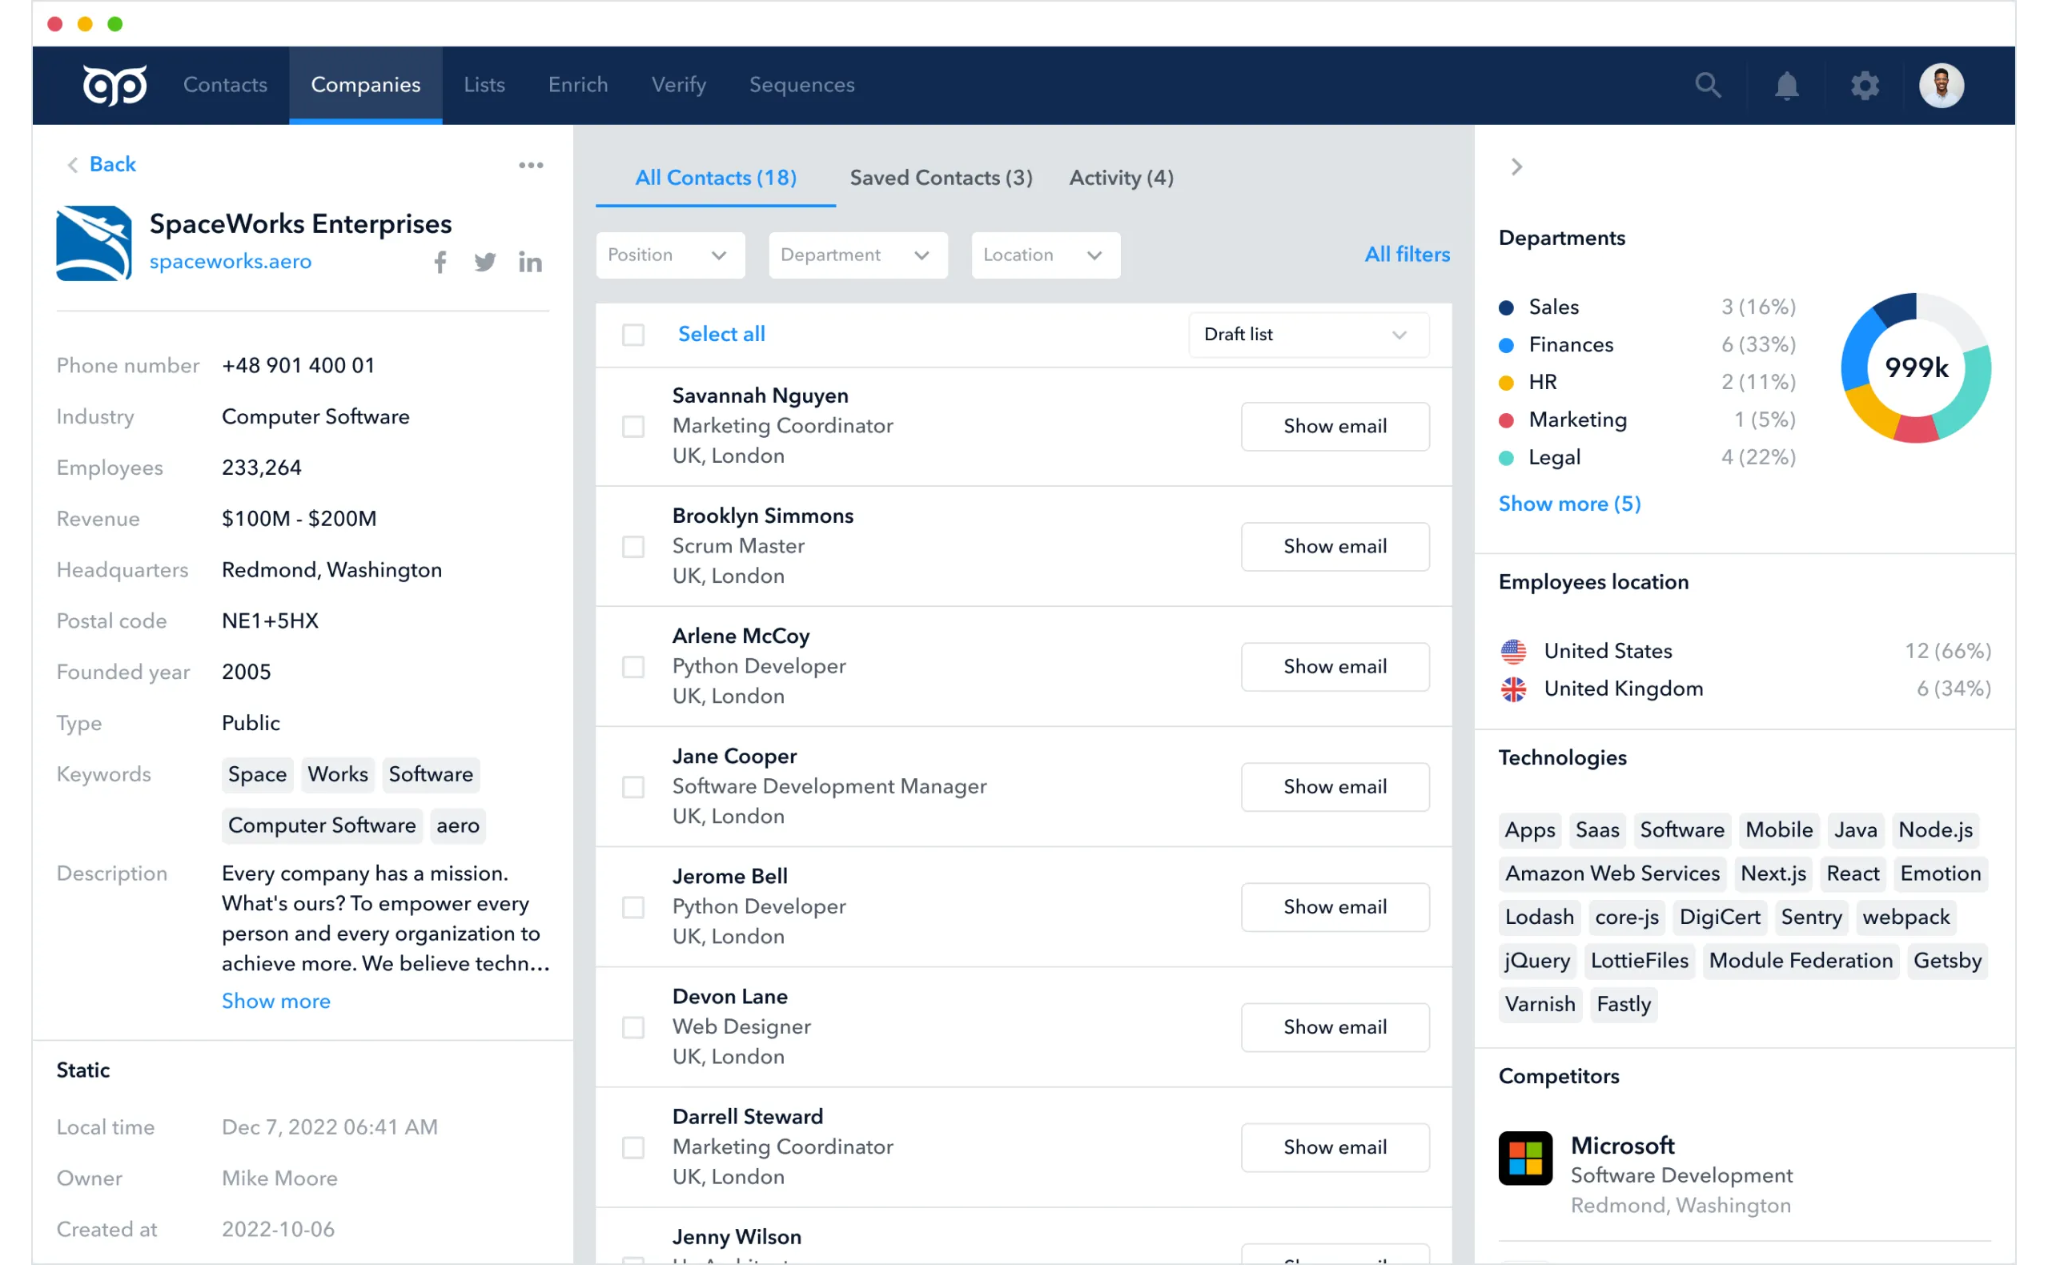Reveal Devon Lane's email
Viewport: 2048px width, 1265px height.
click(1335, 1027)
